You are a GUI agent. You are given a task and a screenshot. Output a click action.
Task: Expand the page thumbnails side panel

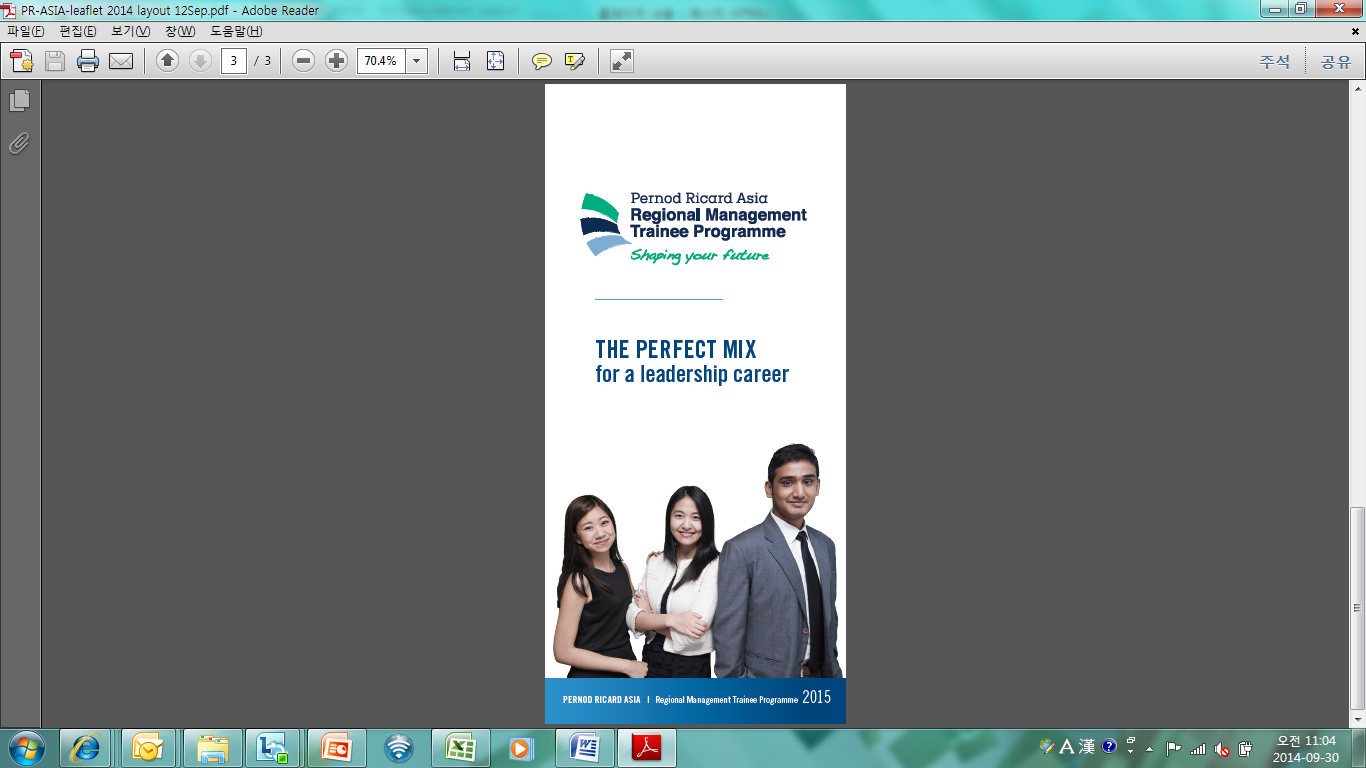[19, 101]
